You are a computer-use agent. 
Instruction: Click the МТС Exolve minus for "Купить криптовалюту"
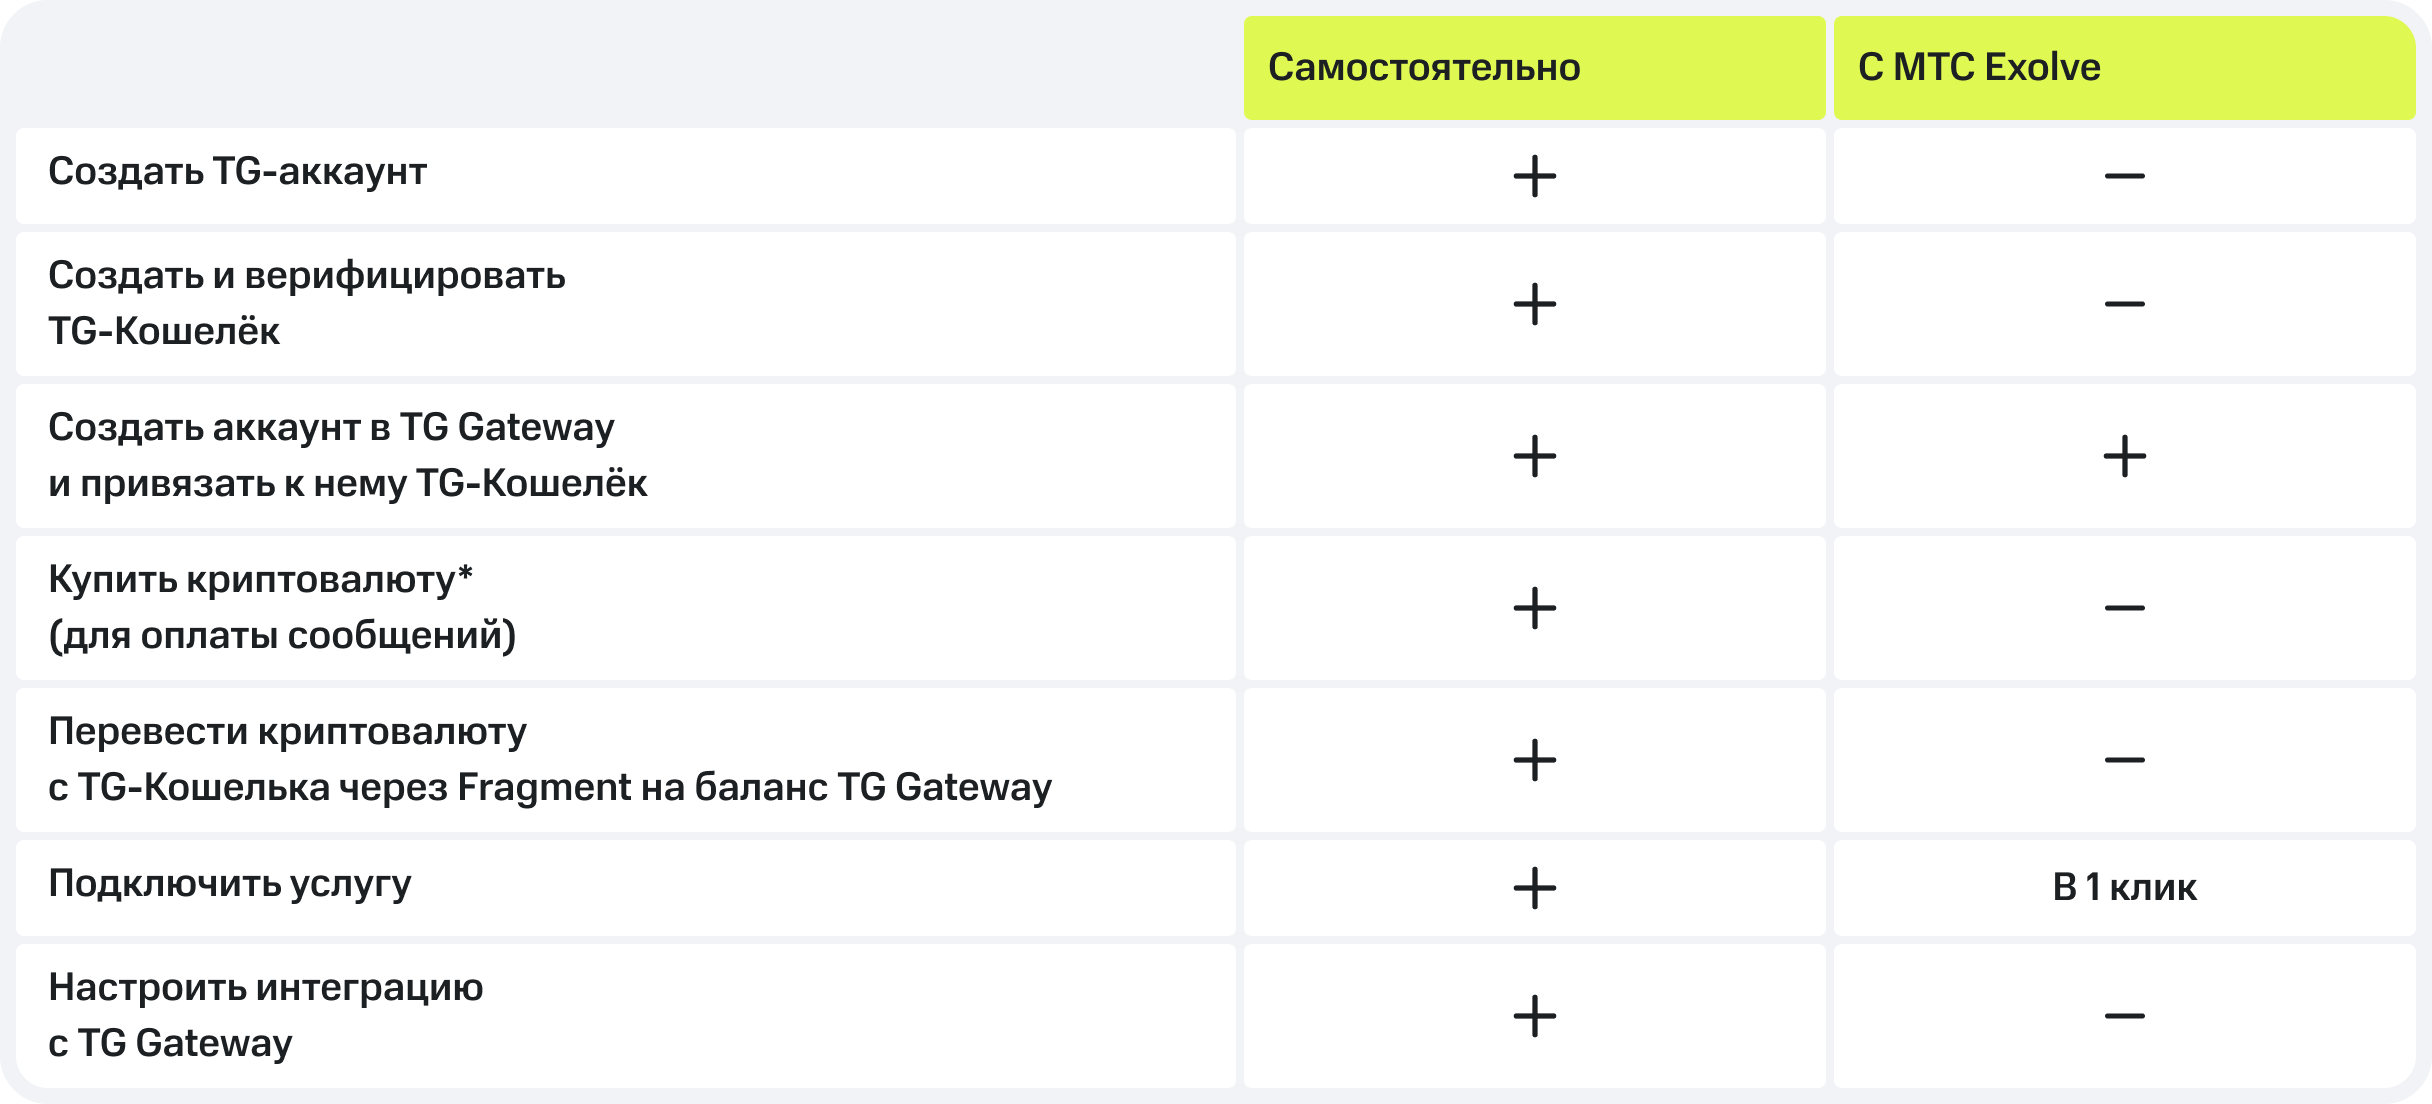(2124, 608)
